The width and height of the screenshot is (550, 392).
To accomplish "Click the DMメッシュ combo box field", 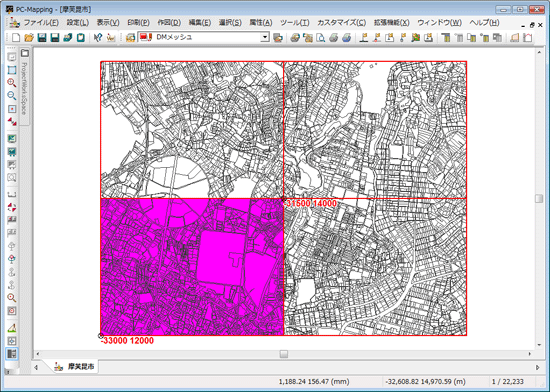I will pos(204,37).
